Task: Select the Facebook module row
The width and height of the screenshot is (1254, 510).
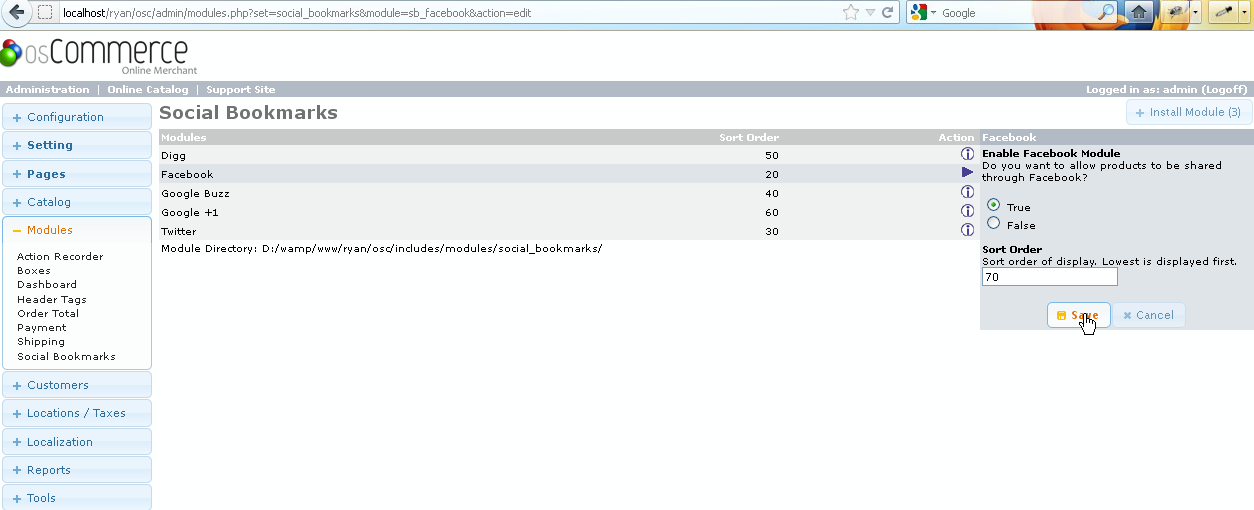Action: (567, 174)
